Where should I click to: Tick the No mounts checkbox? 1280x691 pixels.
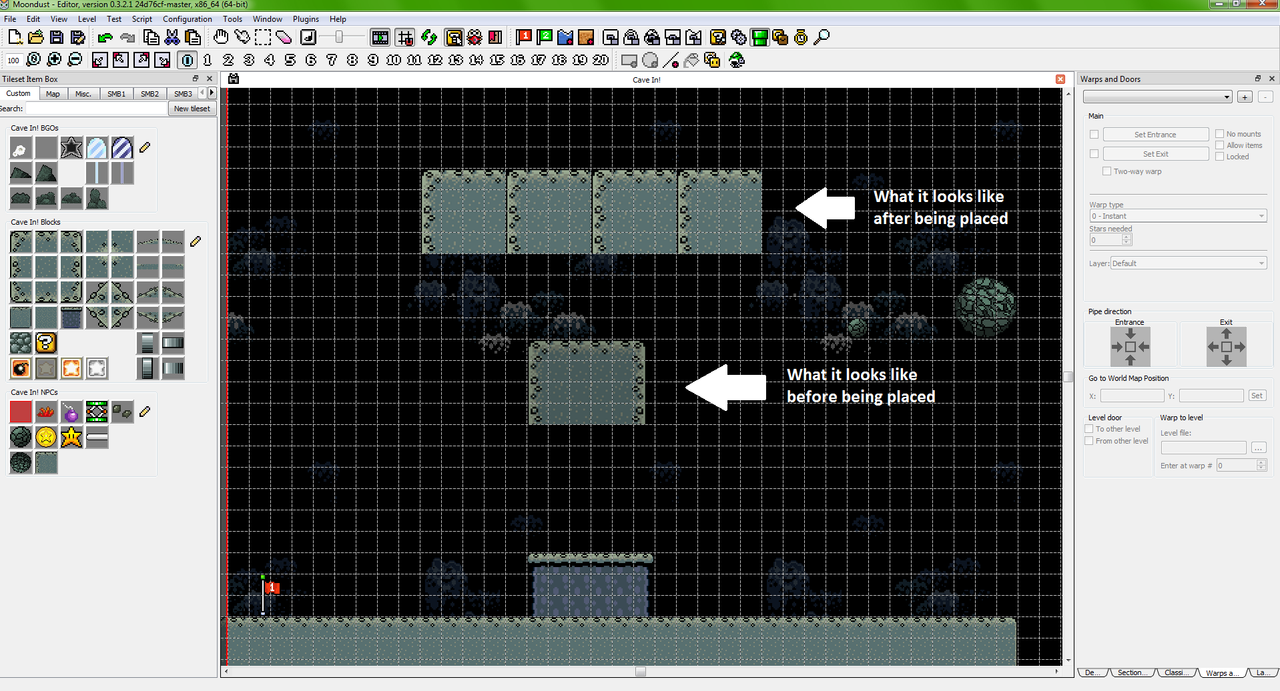click(1219, 134)
